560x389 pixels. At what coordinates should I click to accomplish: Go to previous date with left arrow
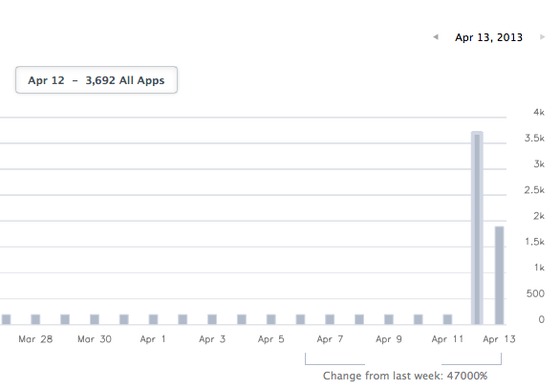[436, 37]
